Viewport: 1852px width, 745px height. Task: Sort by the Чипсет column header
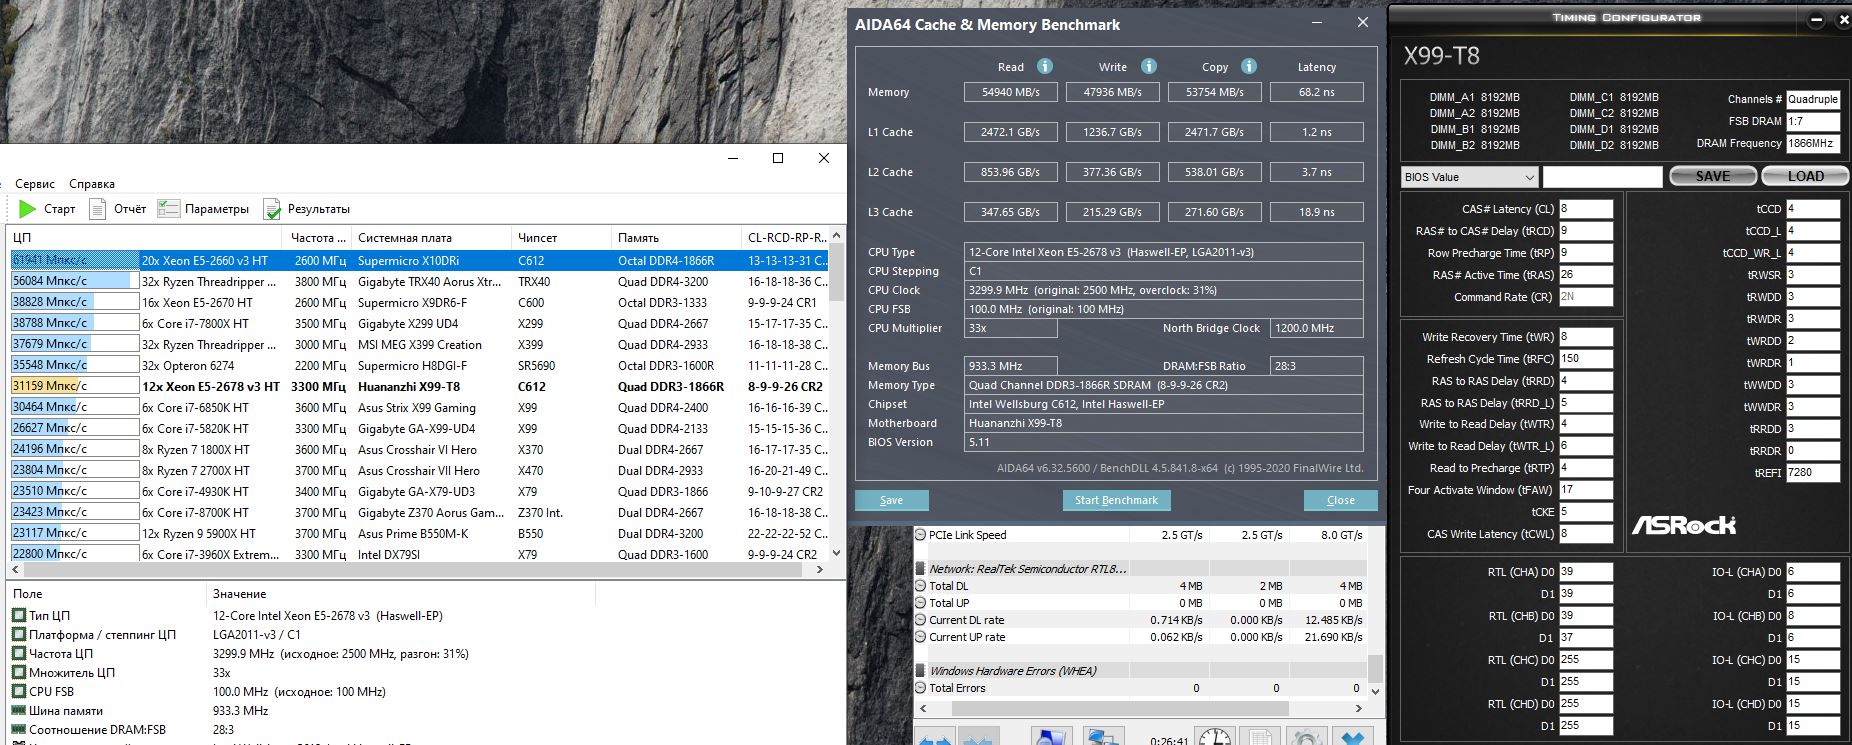[561, 238]
